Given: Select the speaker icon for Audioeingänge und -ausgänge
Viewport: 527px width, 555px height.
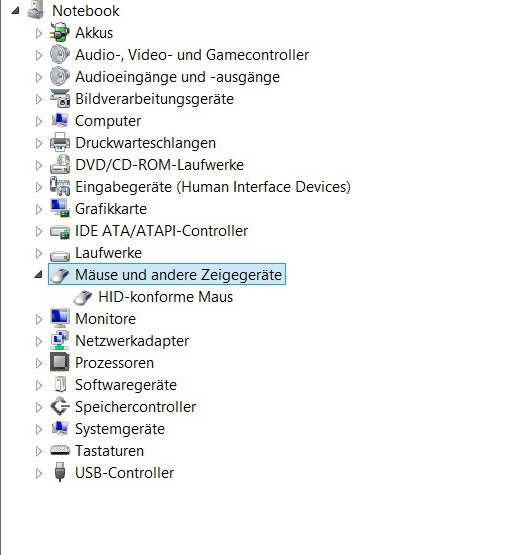Looking at the screenshot, I should [x=59, y=76].
